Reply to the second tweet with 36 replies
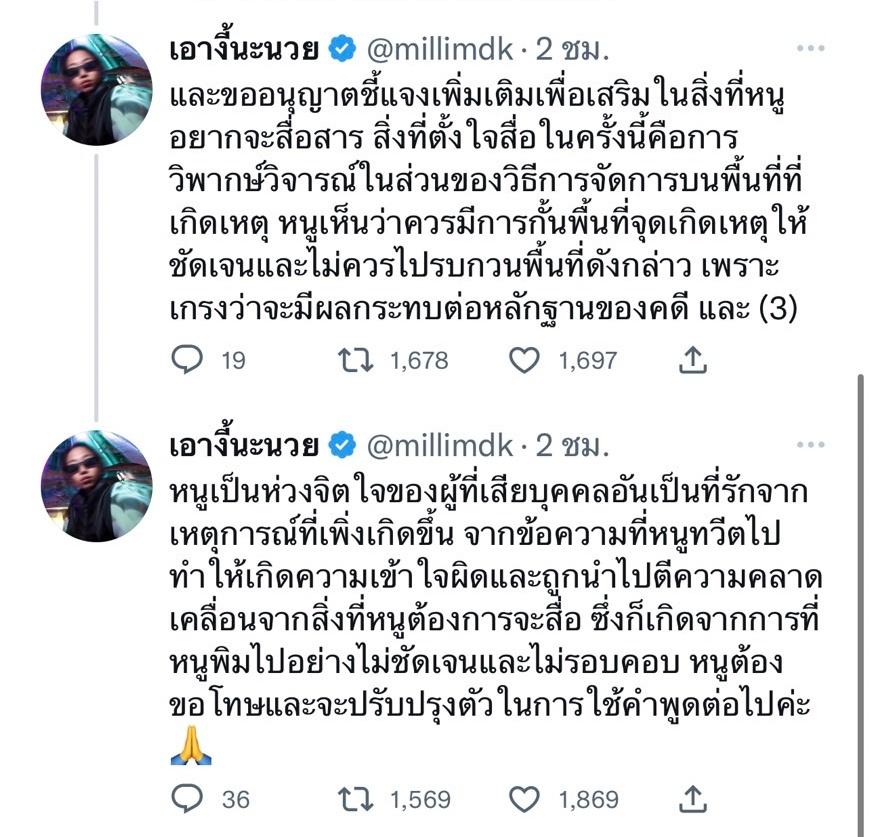Image resolution: width=870 pixels, height=837 pixels. 188,798
